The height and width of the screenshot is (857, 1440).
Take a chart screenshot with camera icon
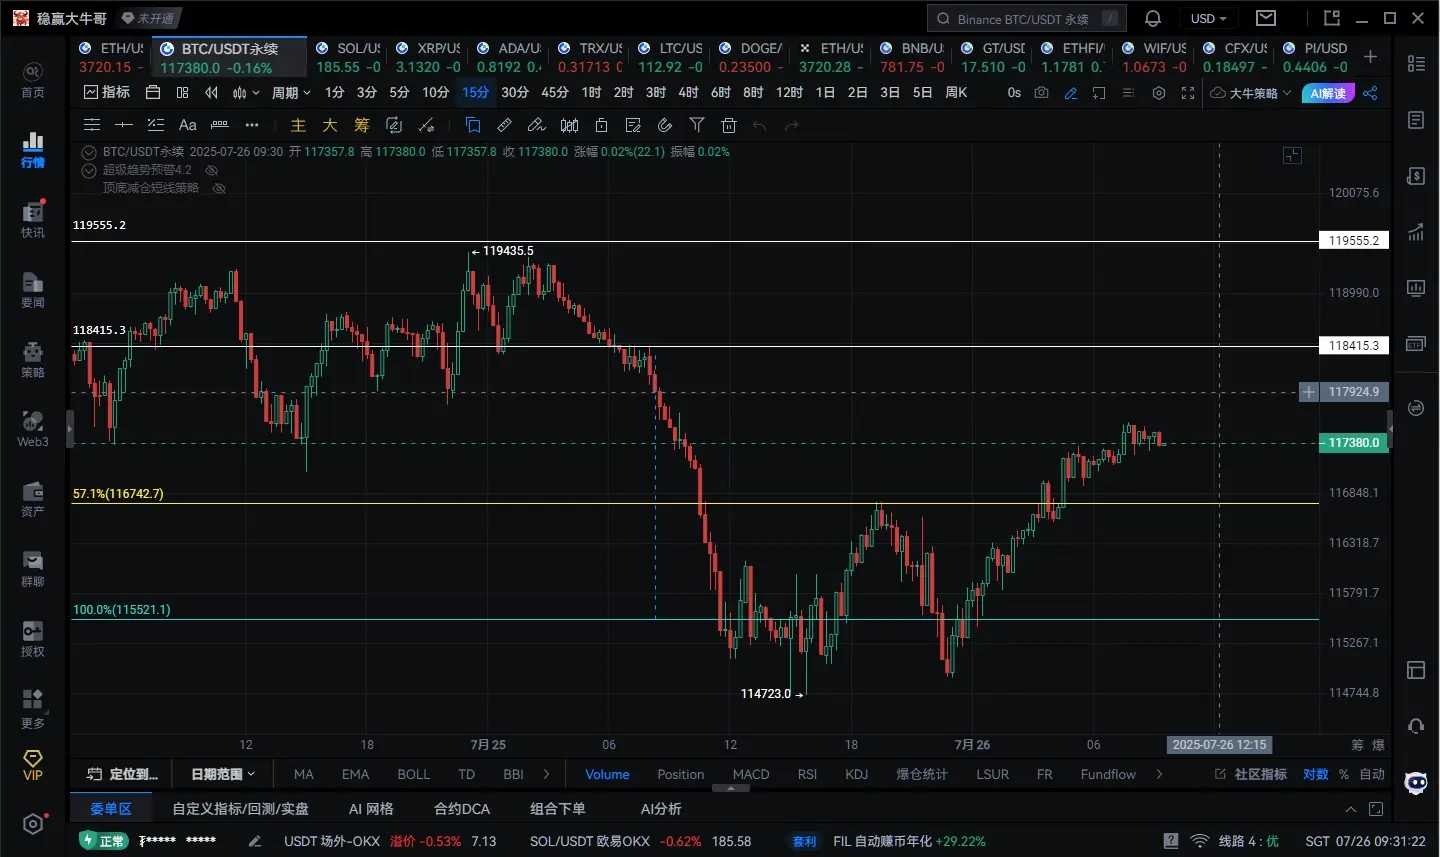click(1042, 92)
